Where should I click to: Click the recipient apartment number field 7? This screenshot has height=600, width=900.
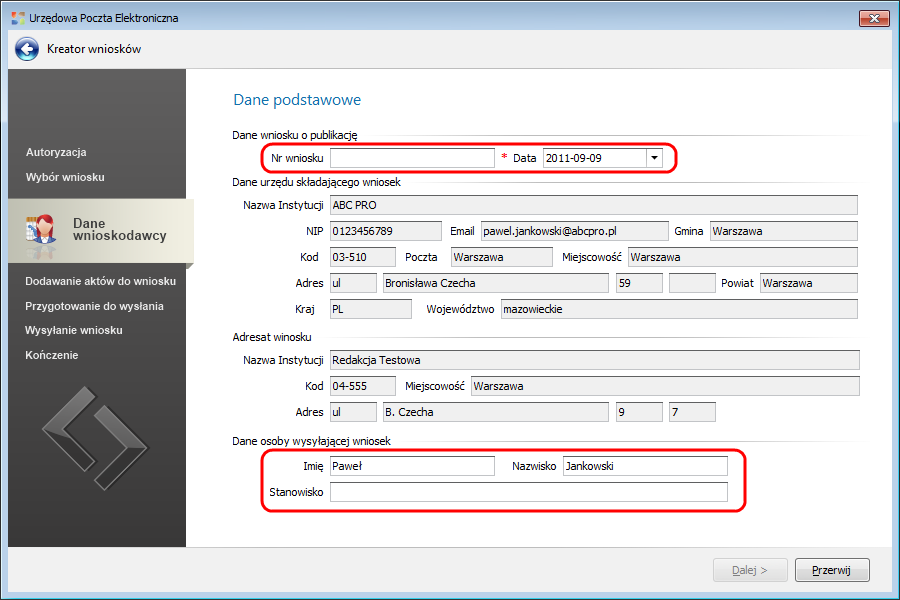click(x=692, y=412)
